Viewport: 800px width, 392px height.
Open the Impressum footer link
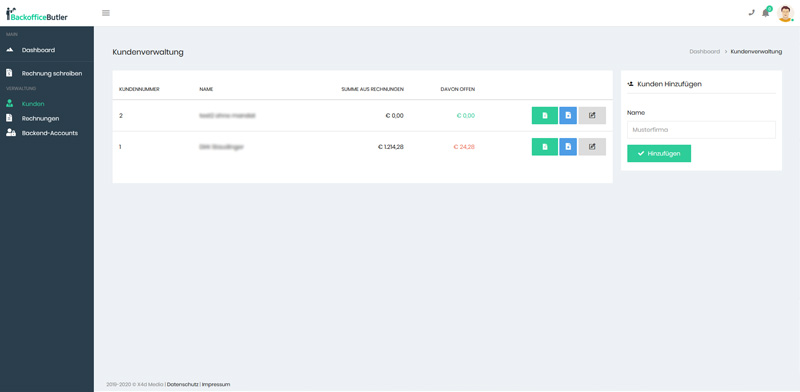216,384
